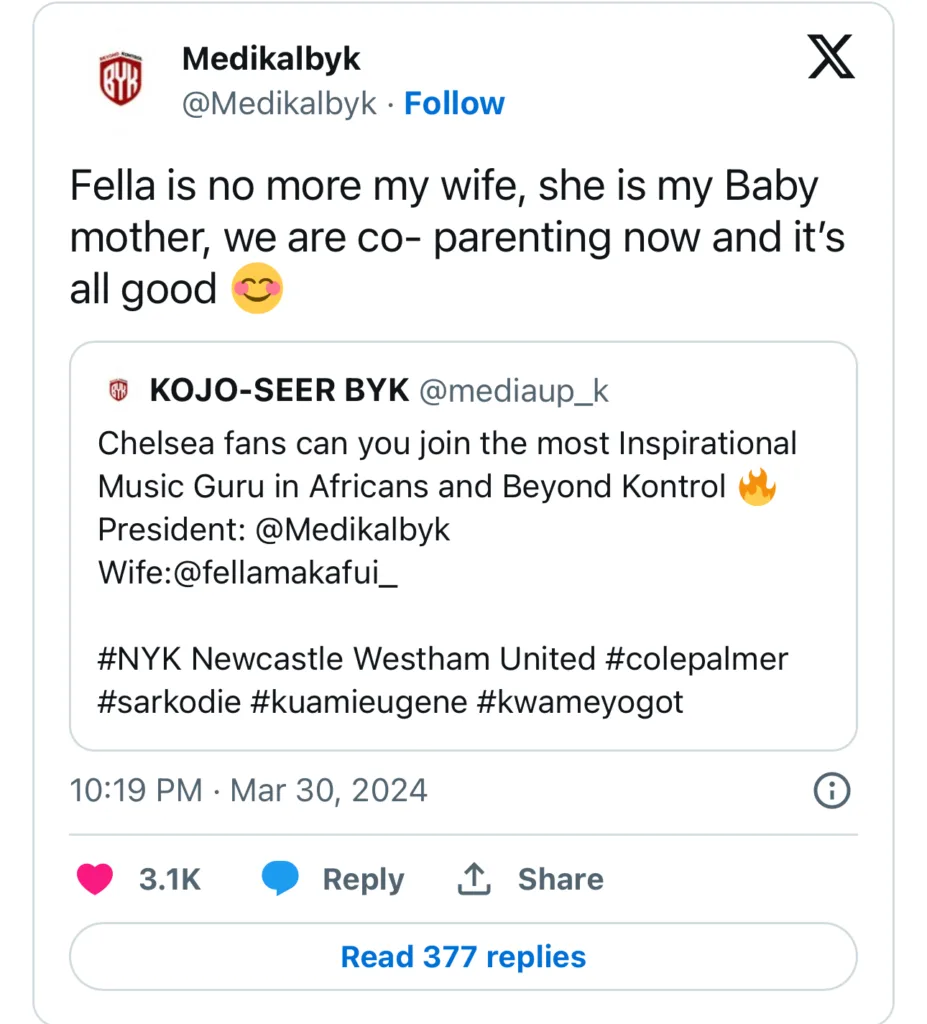Click the Reply label text
The height and width of the screenshot is (1024, 927).
tap(363, 879)
